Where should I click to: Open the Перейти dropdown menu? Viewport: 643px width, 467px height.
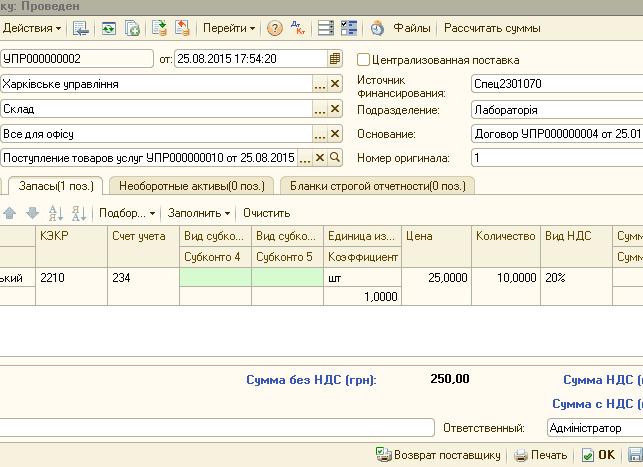point(229,28)
